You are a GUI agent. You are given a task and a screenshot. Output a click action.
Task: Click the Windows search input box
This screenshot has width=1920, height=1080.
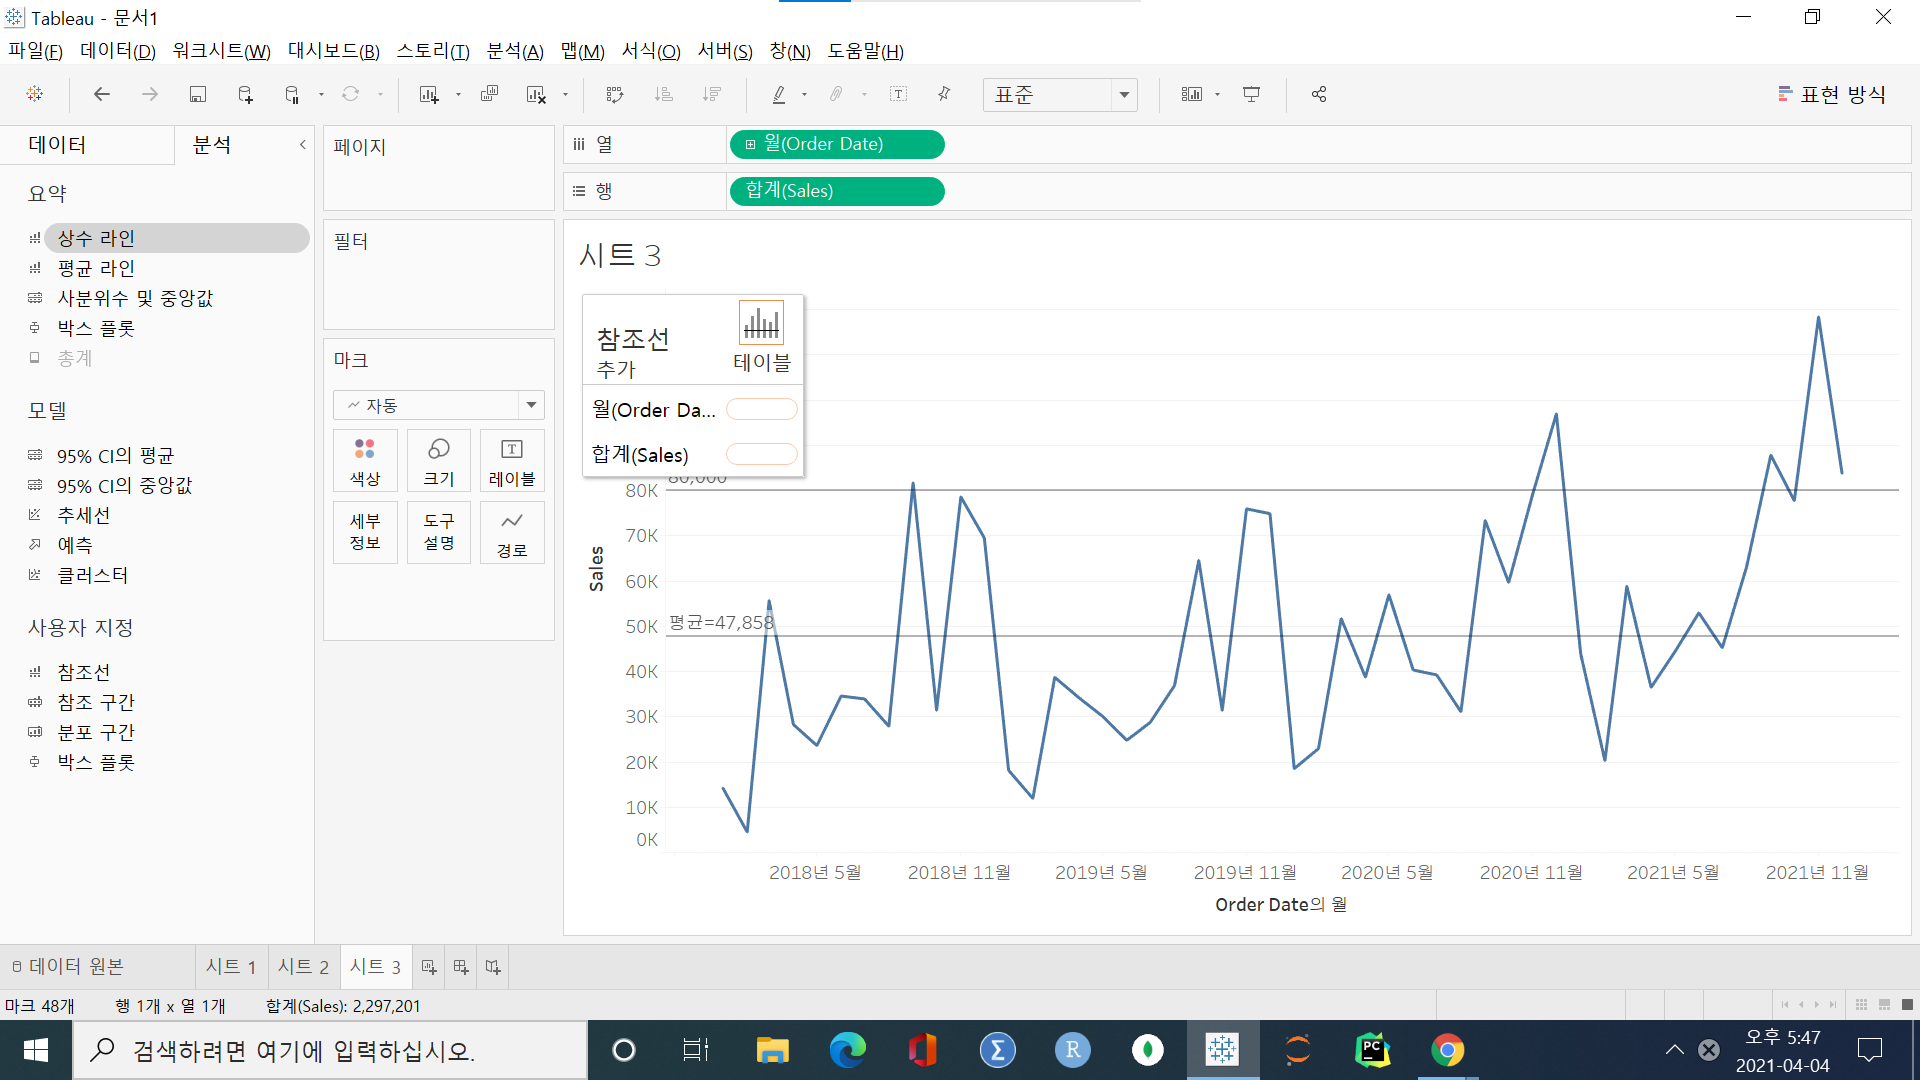(x=330, y=1051)
